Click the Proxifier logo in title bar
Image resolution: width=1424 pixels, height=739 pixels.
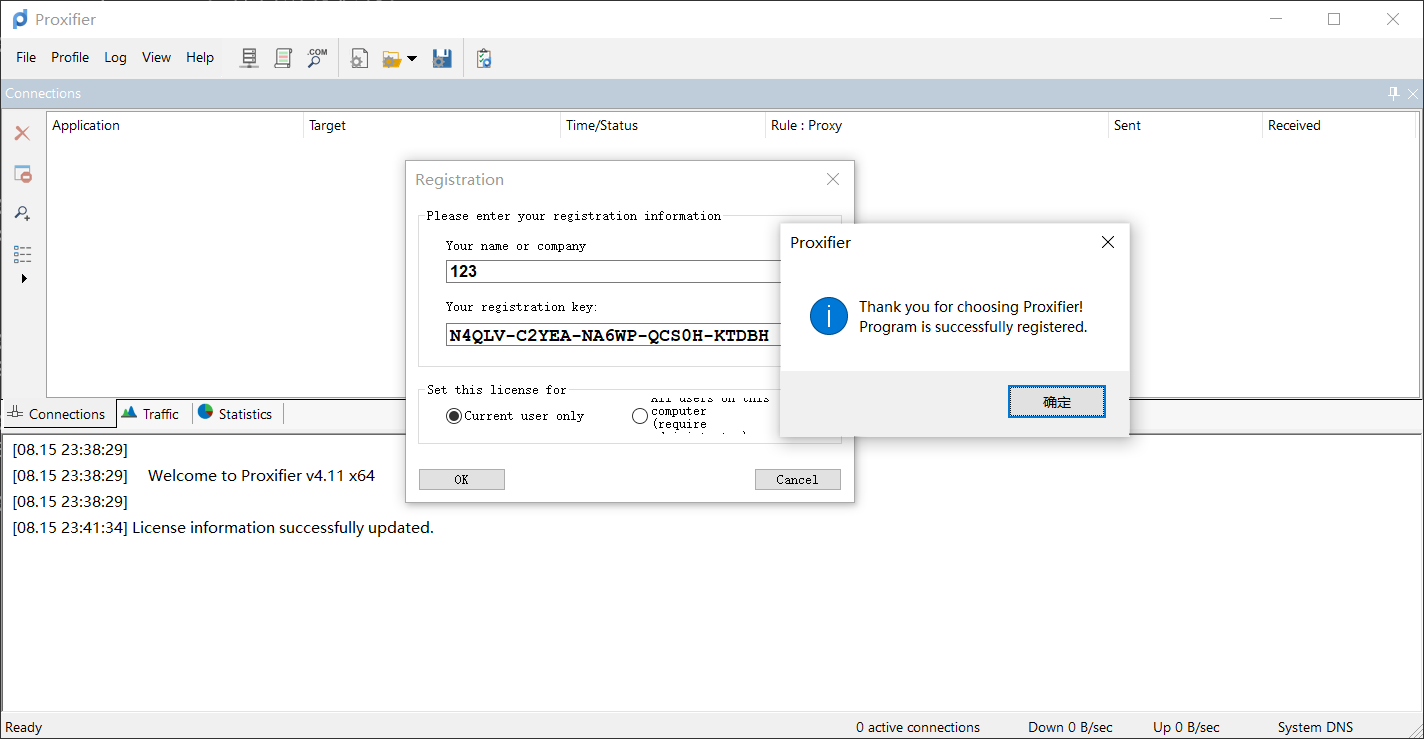[20, 19]
